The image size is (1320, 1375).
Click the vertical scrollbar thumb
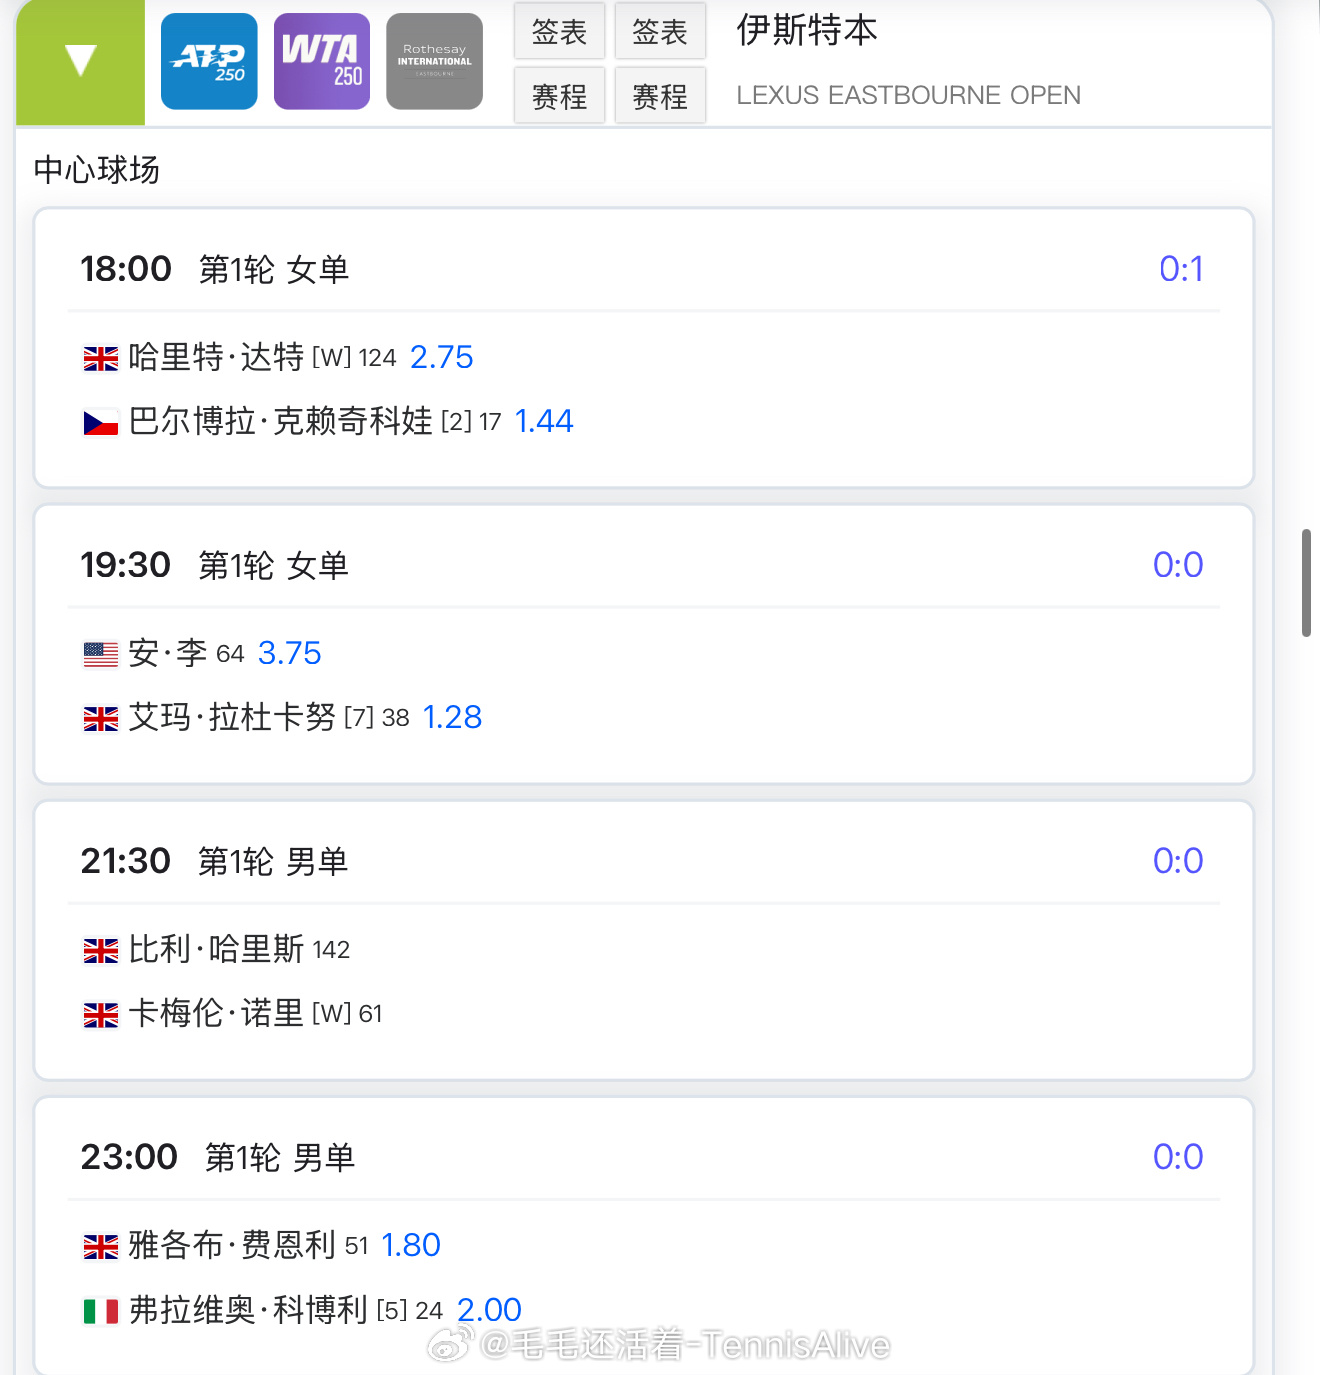click(x=1306, y=583)
